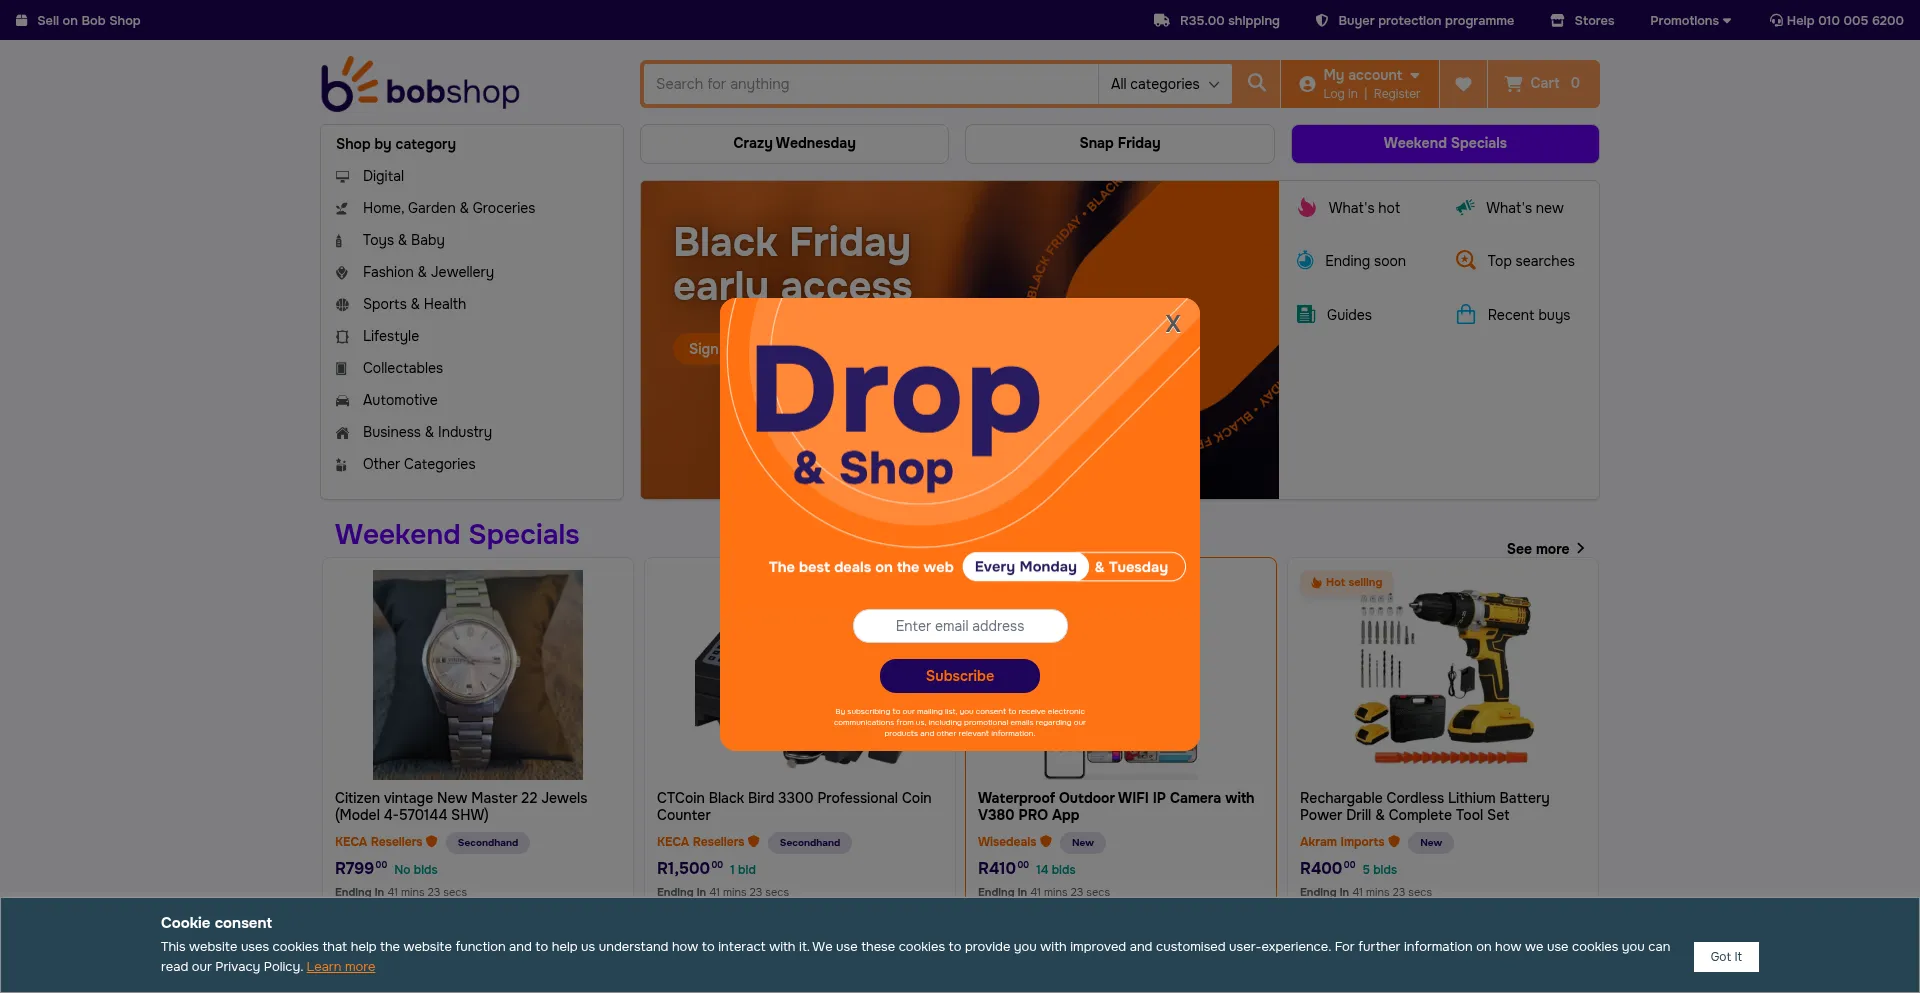Click the Ending soon clock icon
Viewport: 1920px width, 993px height.
[1305, 260]
